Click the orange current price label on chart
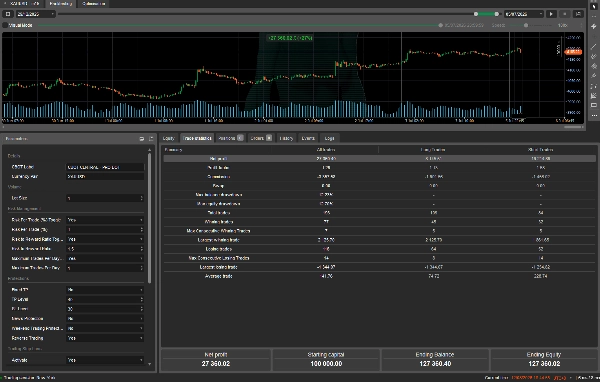Screen dimensions: 600x382 (x=573, y=52)
